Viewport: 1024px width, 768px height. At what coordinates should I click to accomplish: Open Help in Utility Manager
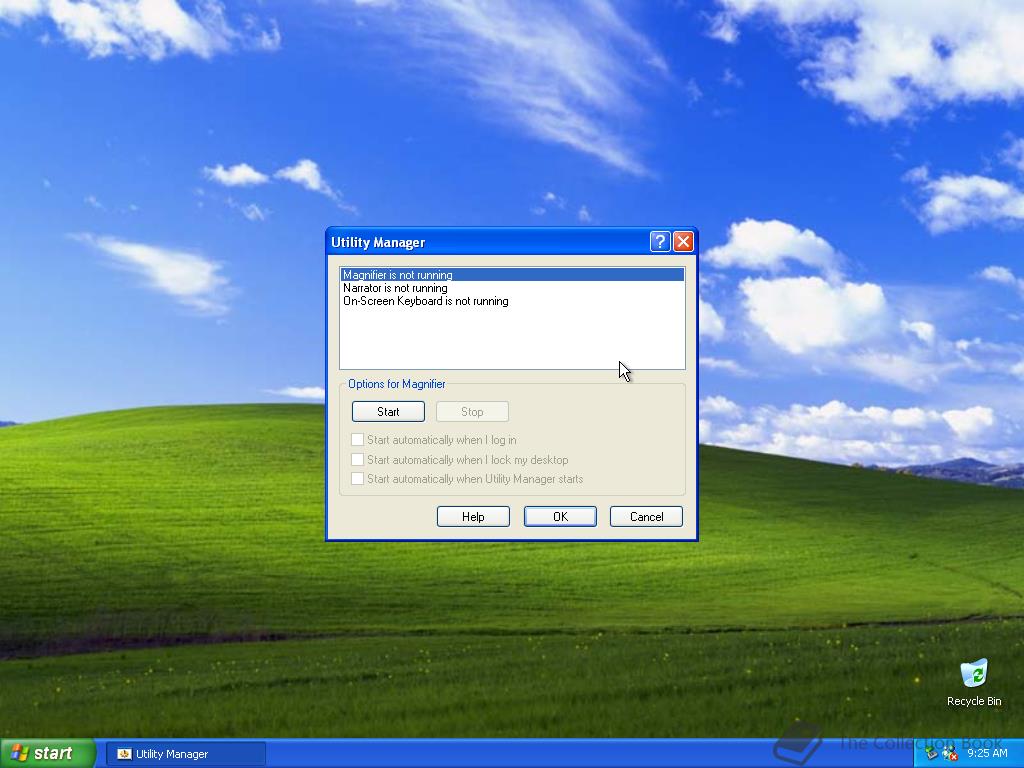coord(473,517)
